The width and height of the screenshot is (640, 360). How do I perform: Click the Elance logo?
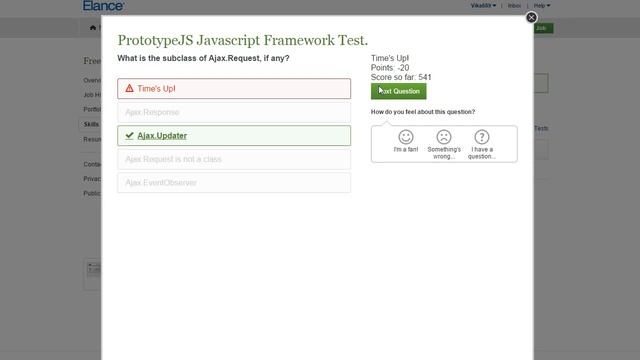point(103,6)
